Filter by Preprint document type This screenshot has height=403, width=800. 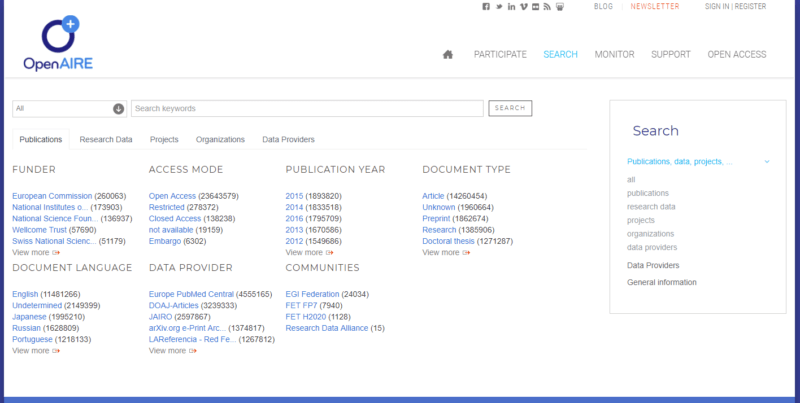436,218
